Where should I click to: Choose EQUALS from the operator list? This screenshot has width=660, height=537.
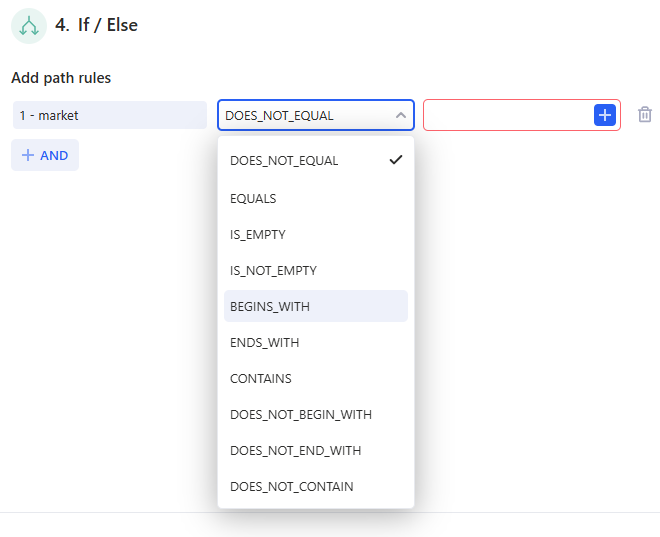[254, 198]
